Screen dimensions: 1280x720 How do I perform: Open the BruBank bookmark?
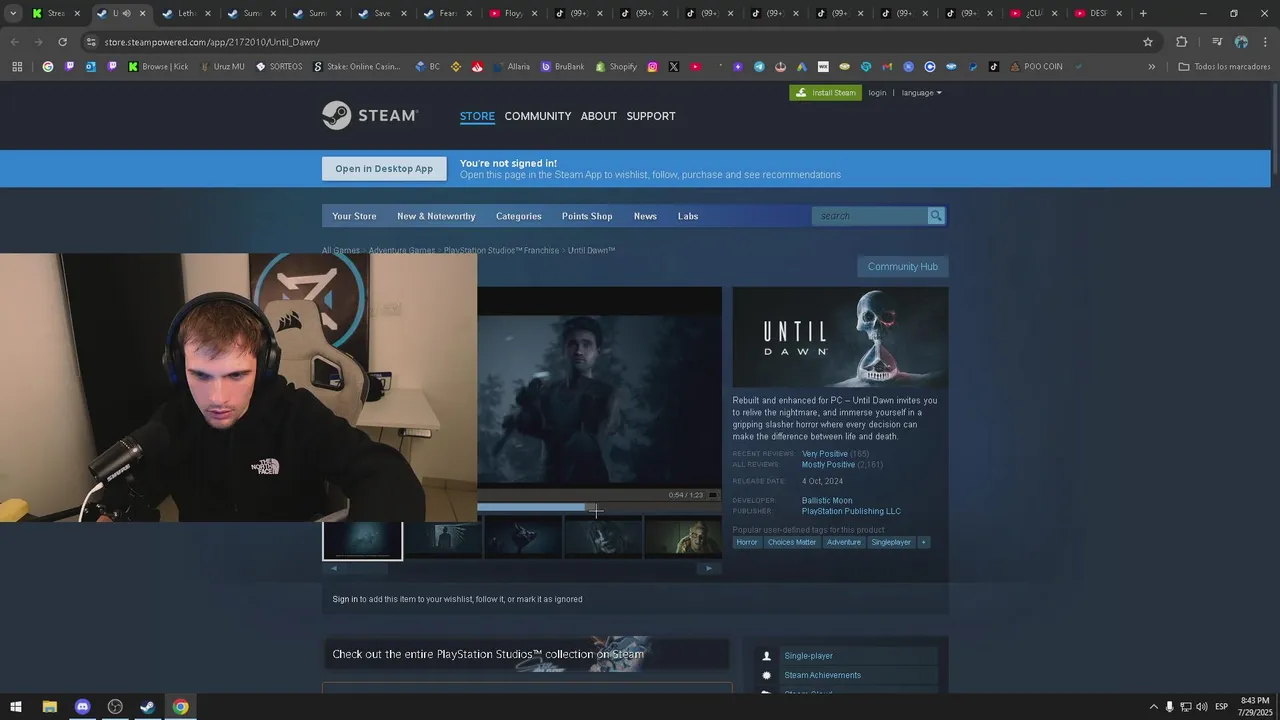point(563,67)
